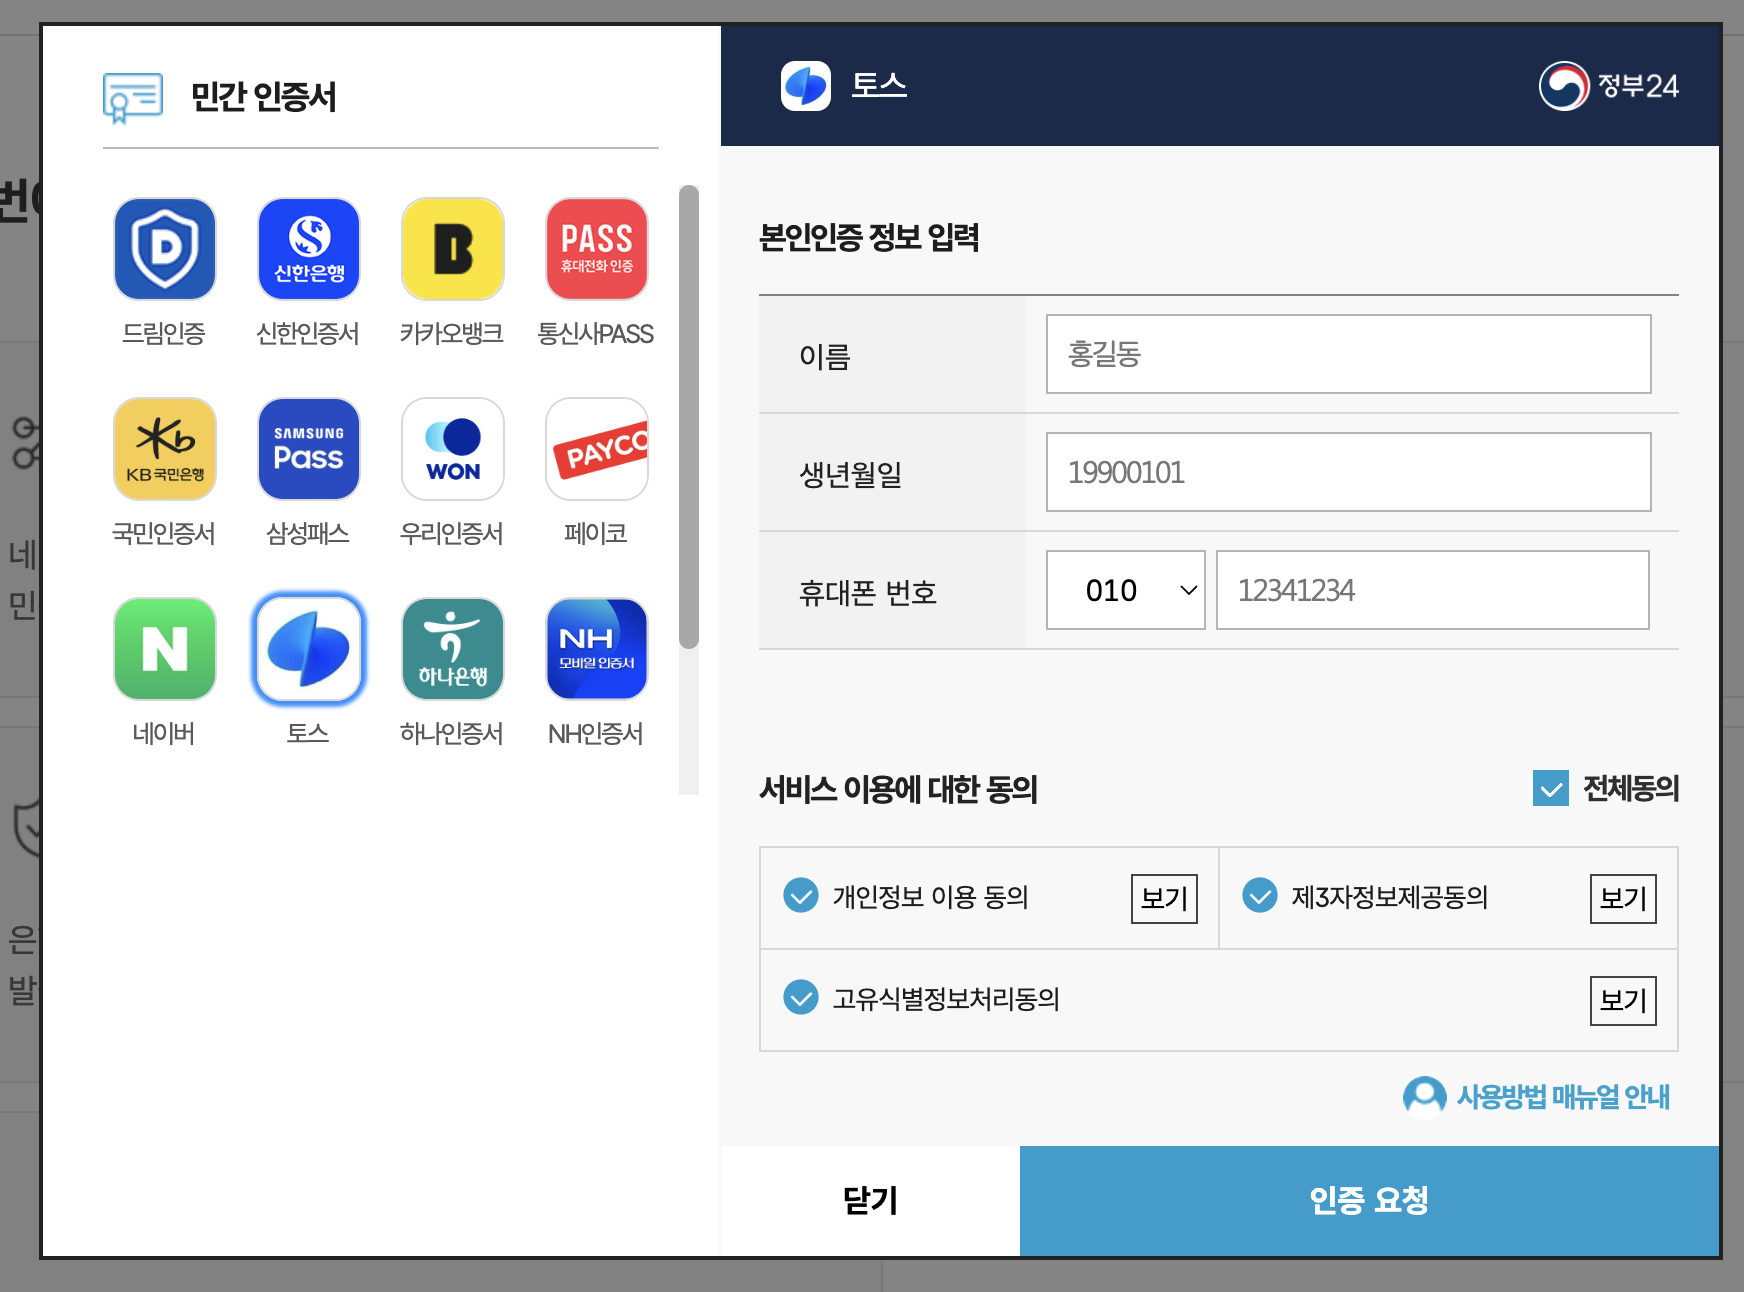Select the 드림인증 certificate icon
Viewport: 1744px width, 1292px height.
click(x=165, y=249)
